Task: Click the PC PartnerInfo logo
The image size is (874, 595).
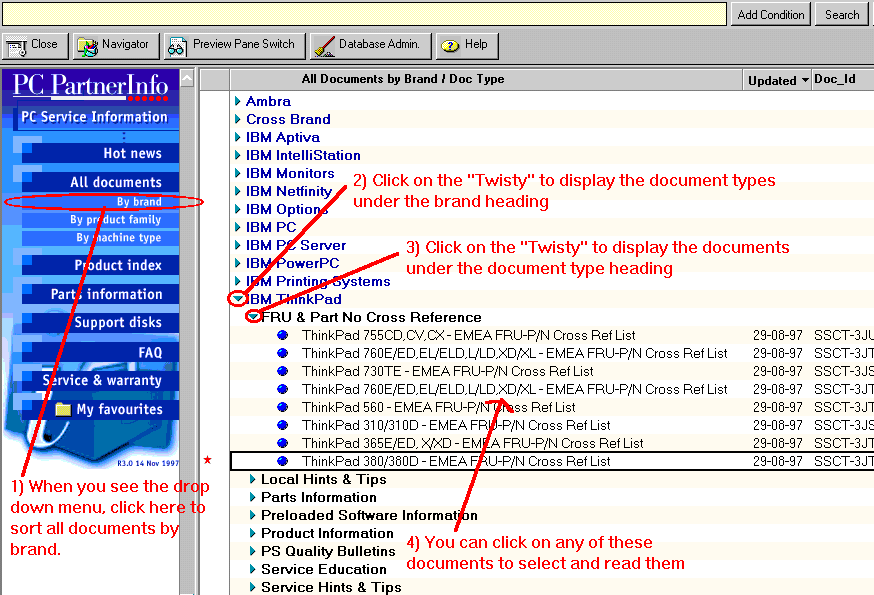Action: (x=91, y=85)
